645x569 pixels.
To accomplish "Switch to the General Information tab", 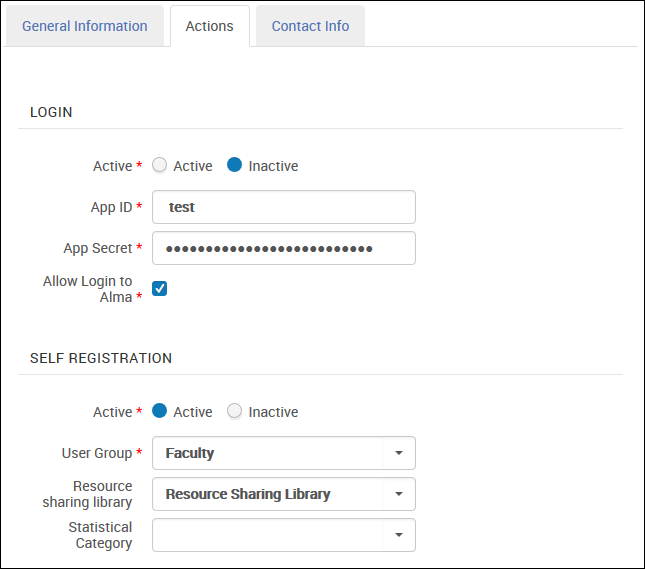I will point(85,26).
